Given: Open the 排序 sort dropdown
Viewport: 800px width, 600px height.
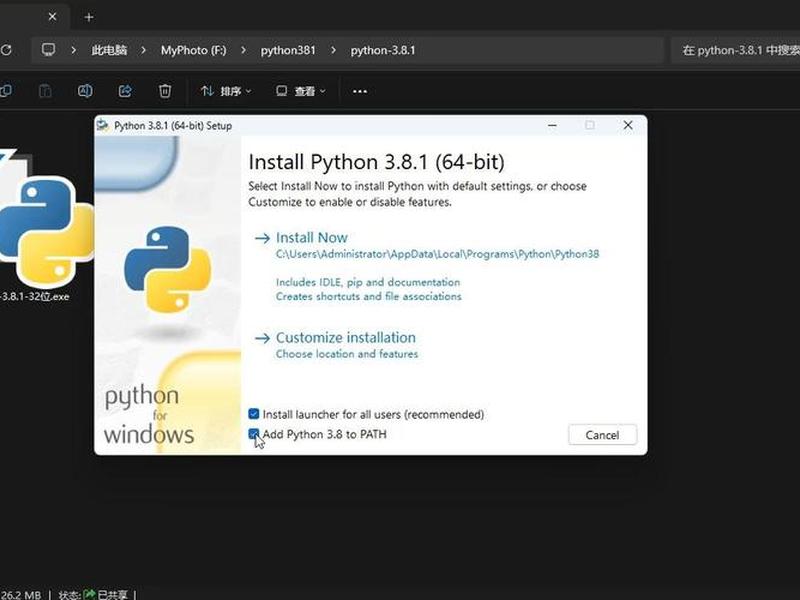Looking at the screenshot, I should [x=226, y=91].
